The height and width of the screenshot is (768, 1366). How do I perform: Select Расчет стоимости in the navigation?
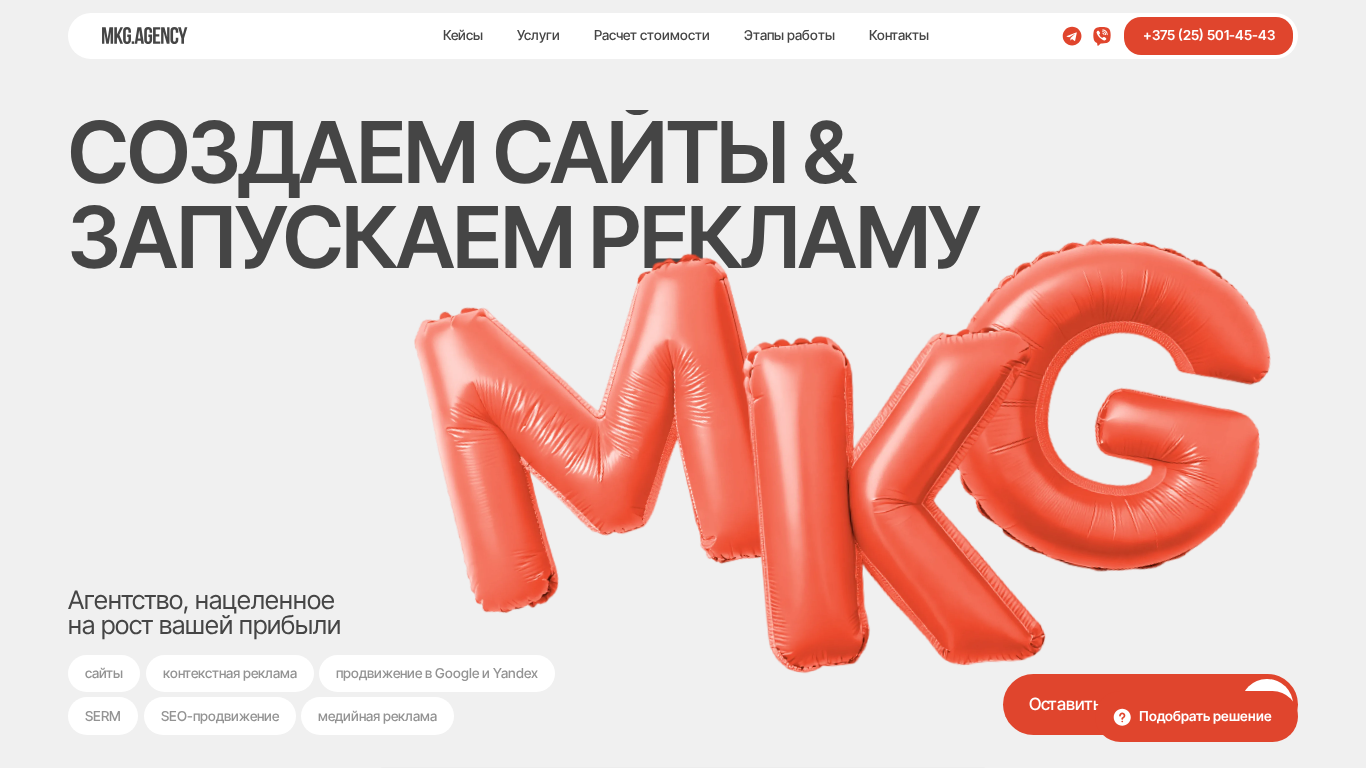tap(652, 36)
